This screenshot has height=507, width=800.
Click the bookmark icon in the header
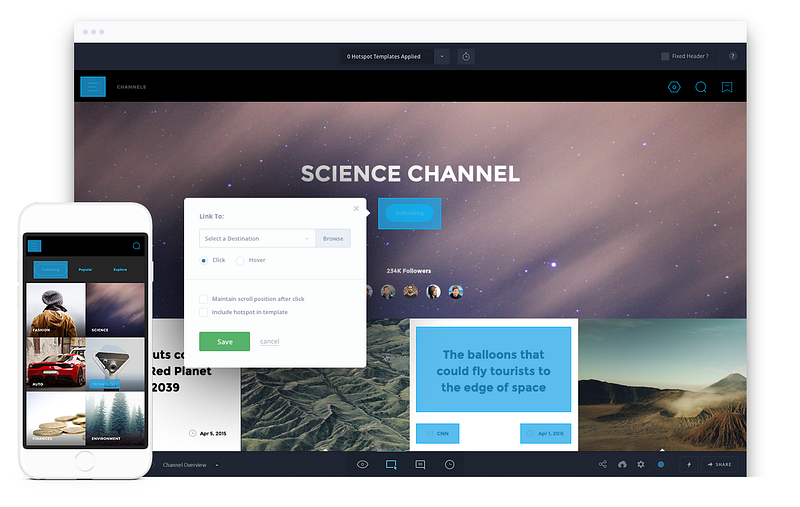tap(727, 87)
